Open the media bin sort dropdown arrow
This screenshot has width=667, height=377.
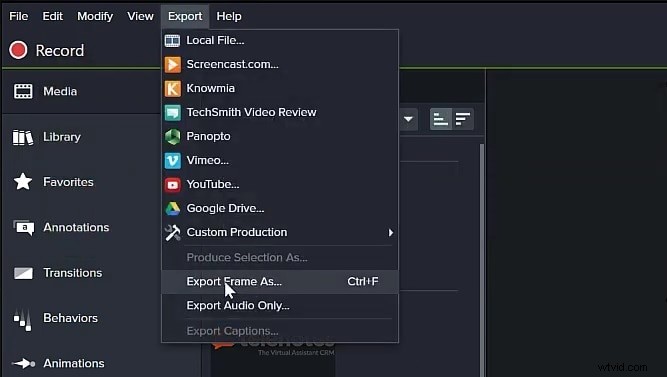(408, 119)
